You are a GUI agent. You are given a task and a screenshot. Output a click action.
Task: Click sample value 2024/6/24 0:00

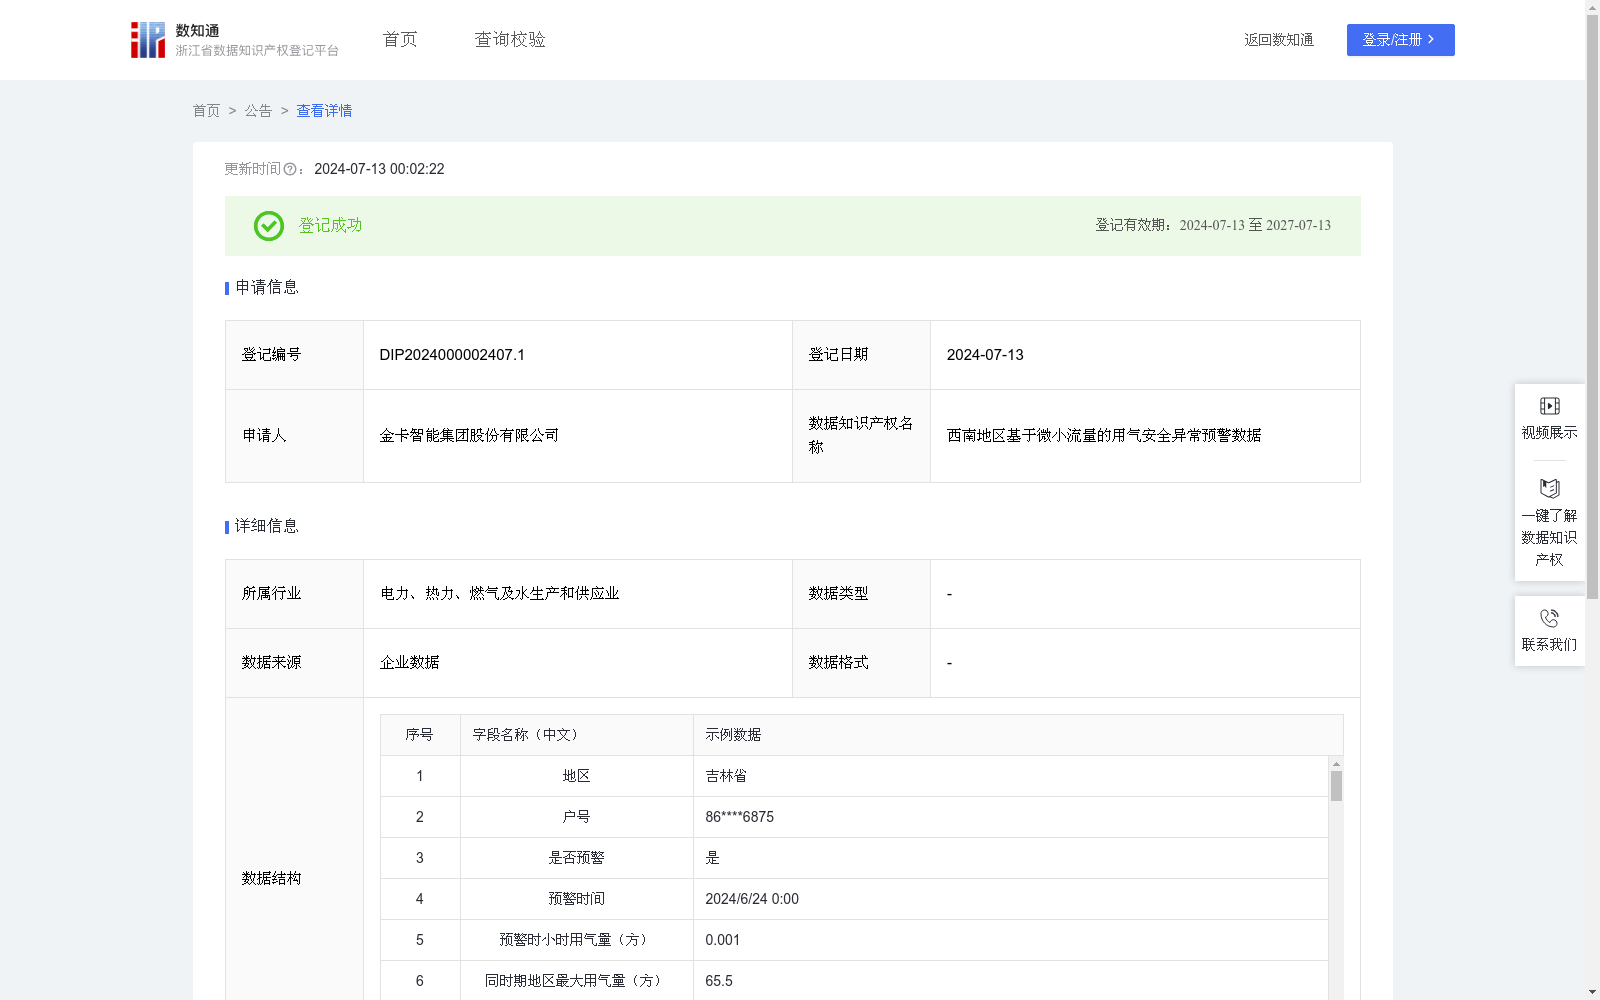point(752,899)
